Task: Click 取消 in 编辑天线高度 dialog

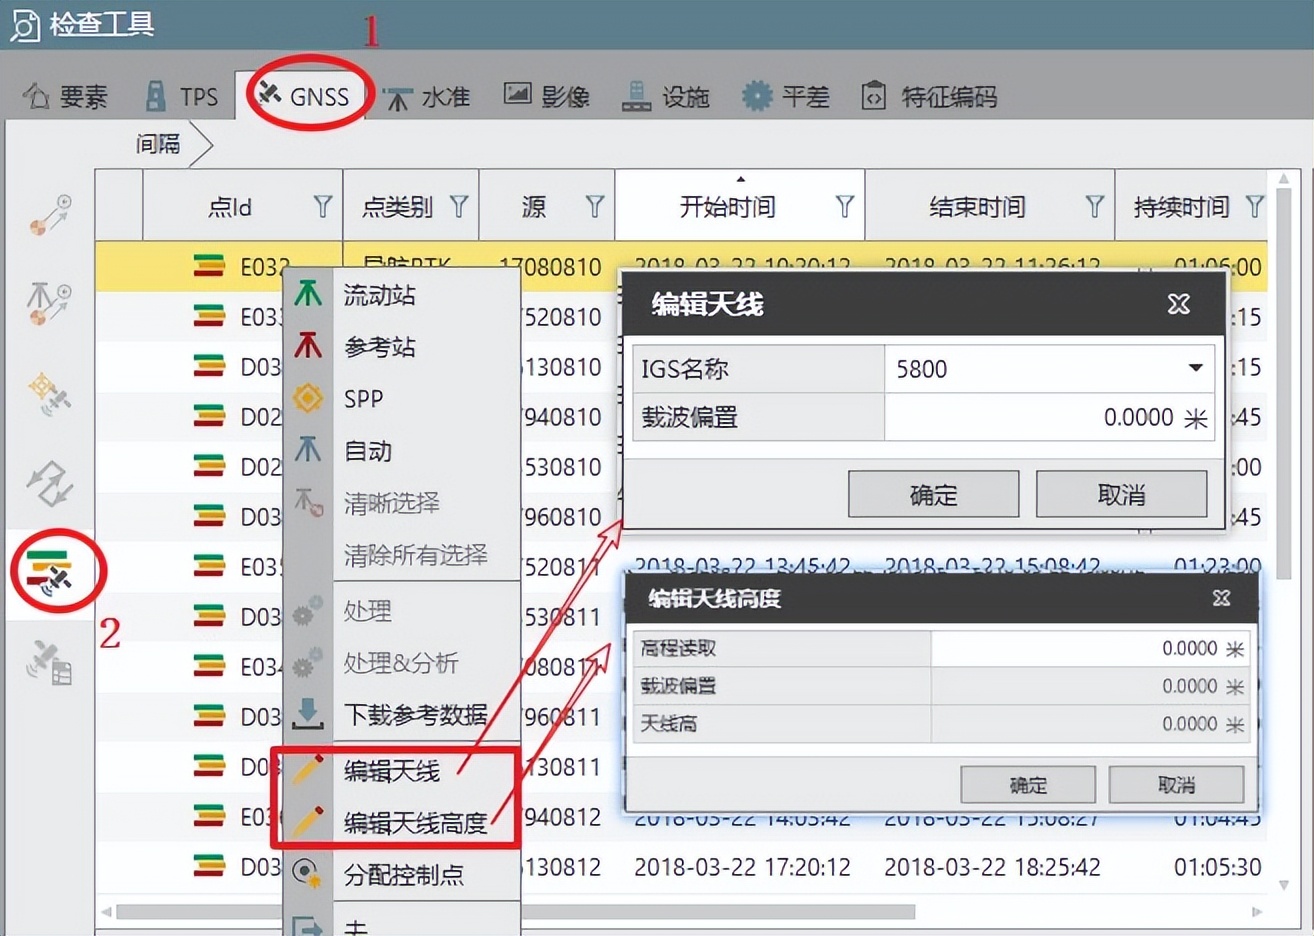Action: pyautogui.click(x=1176, y=785)
